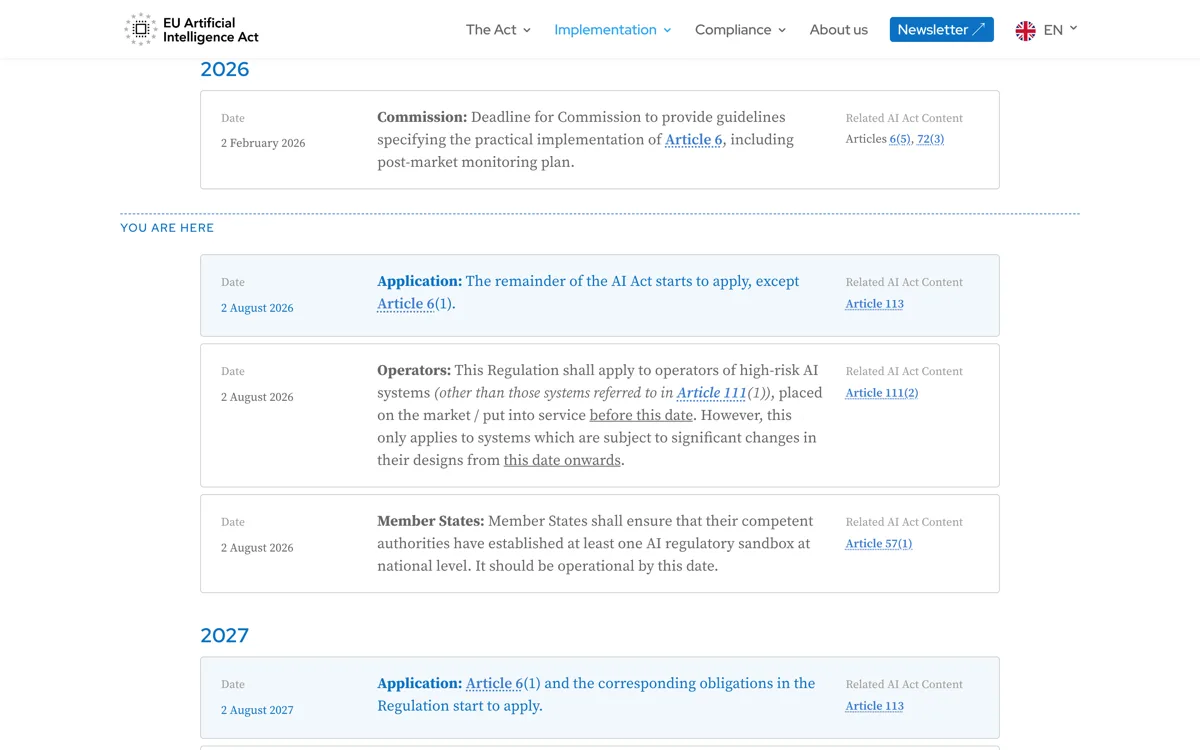Click the 2027 year heading
1200x750 pixels.
pyautogui.click(x=225, y=636)
